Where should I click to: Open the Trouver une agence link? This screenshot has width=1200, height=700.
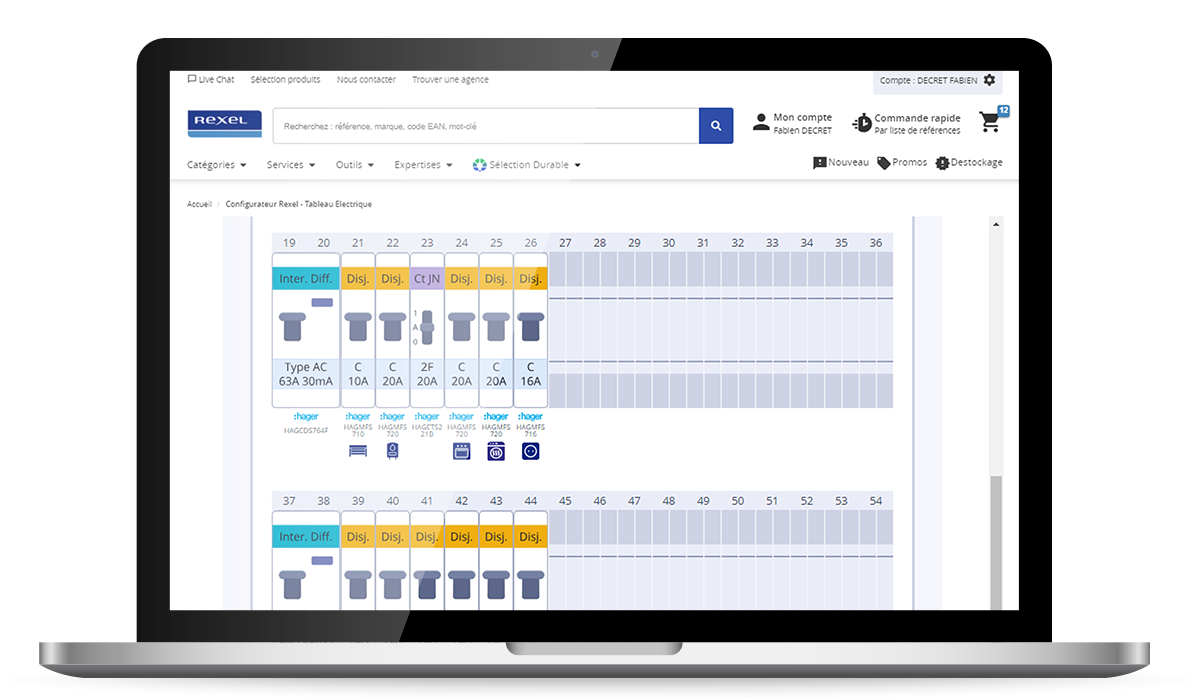[450, 80]
